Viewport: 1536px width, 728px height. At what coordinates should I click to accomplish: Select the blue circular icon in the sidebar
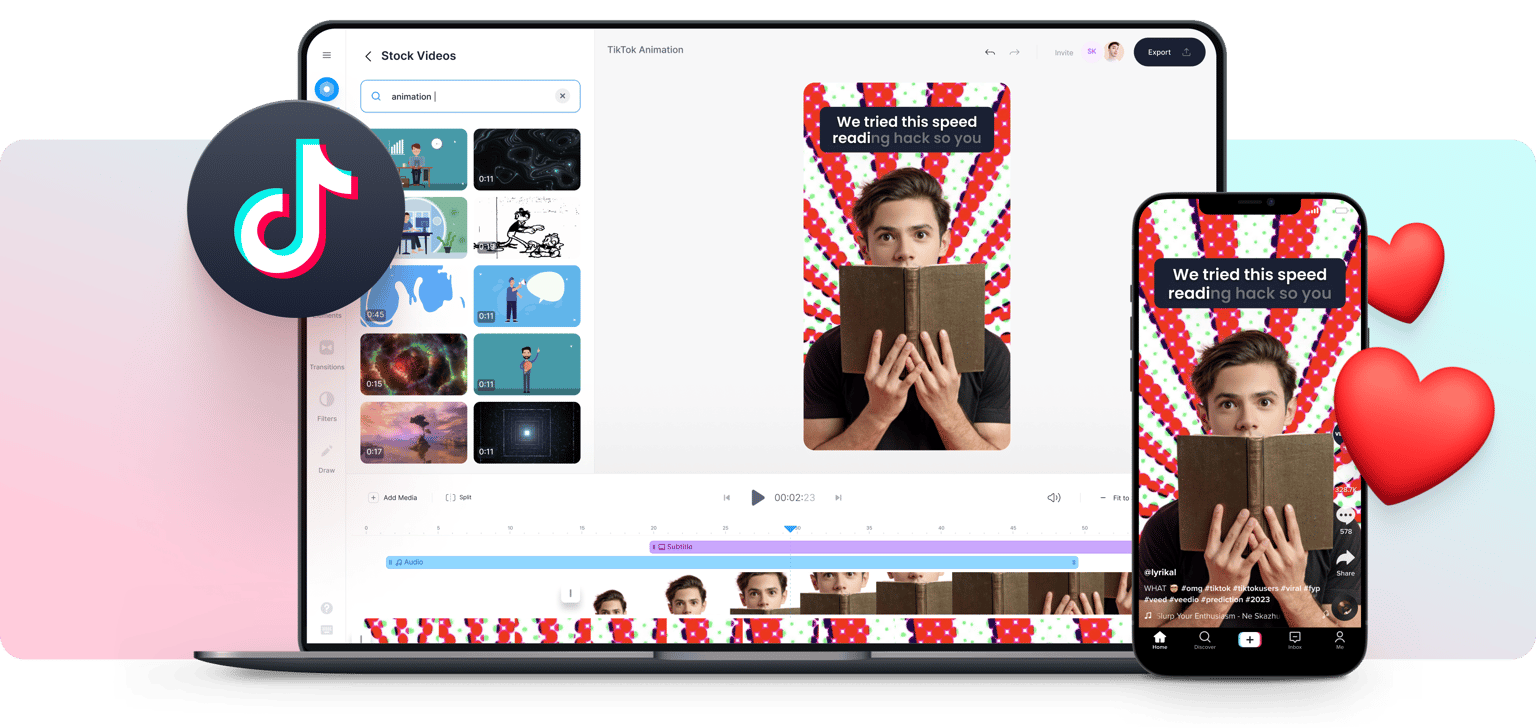327,89
